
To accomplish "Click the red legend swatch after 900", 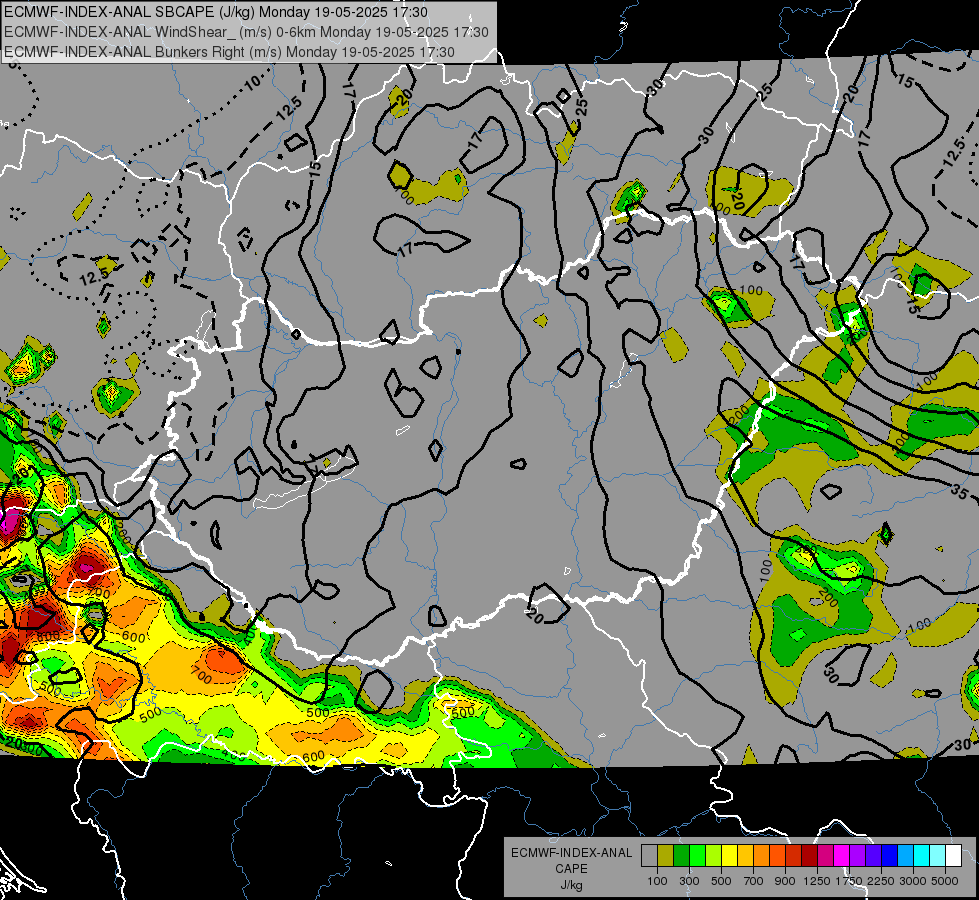I will pyautogui.click(x=794, y=856).
